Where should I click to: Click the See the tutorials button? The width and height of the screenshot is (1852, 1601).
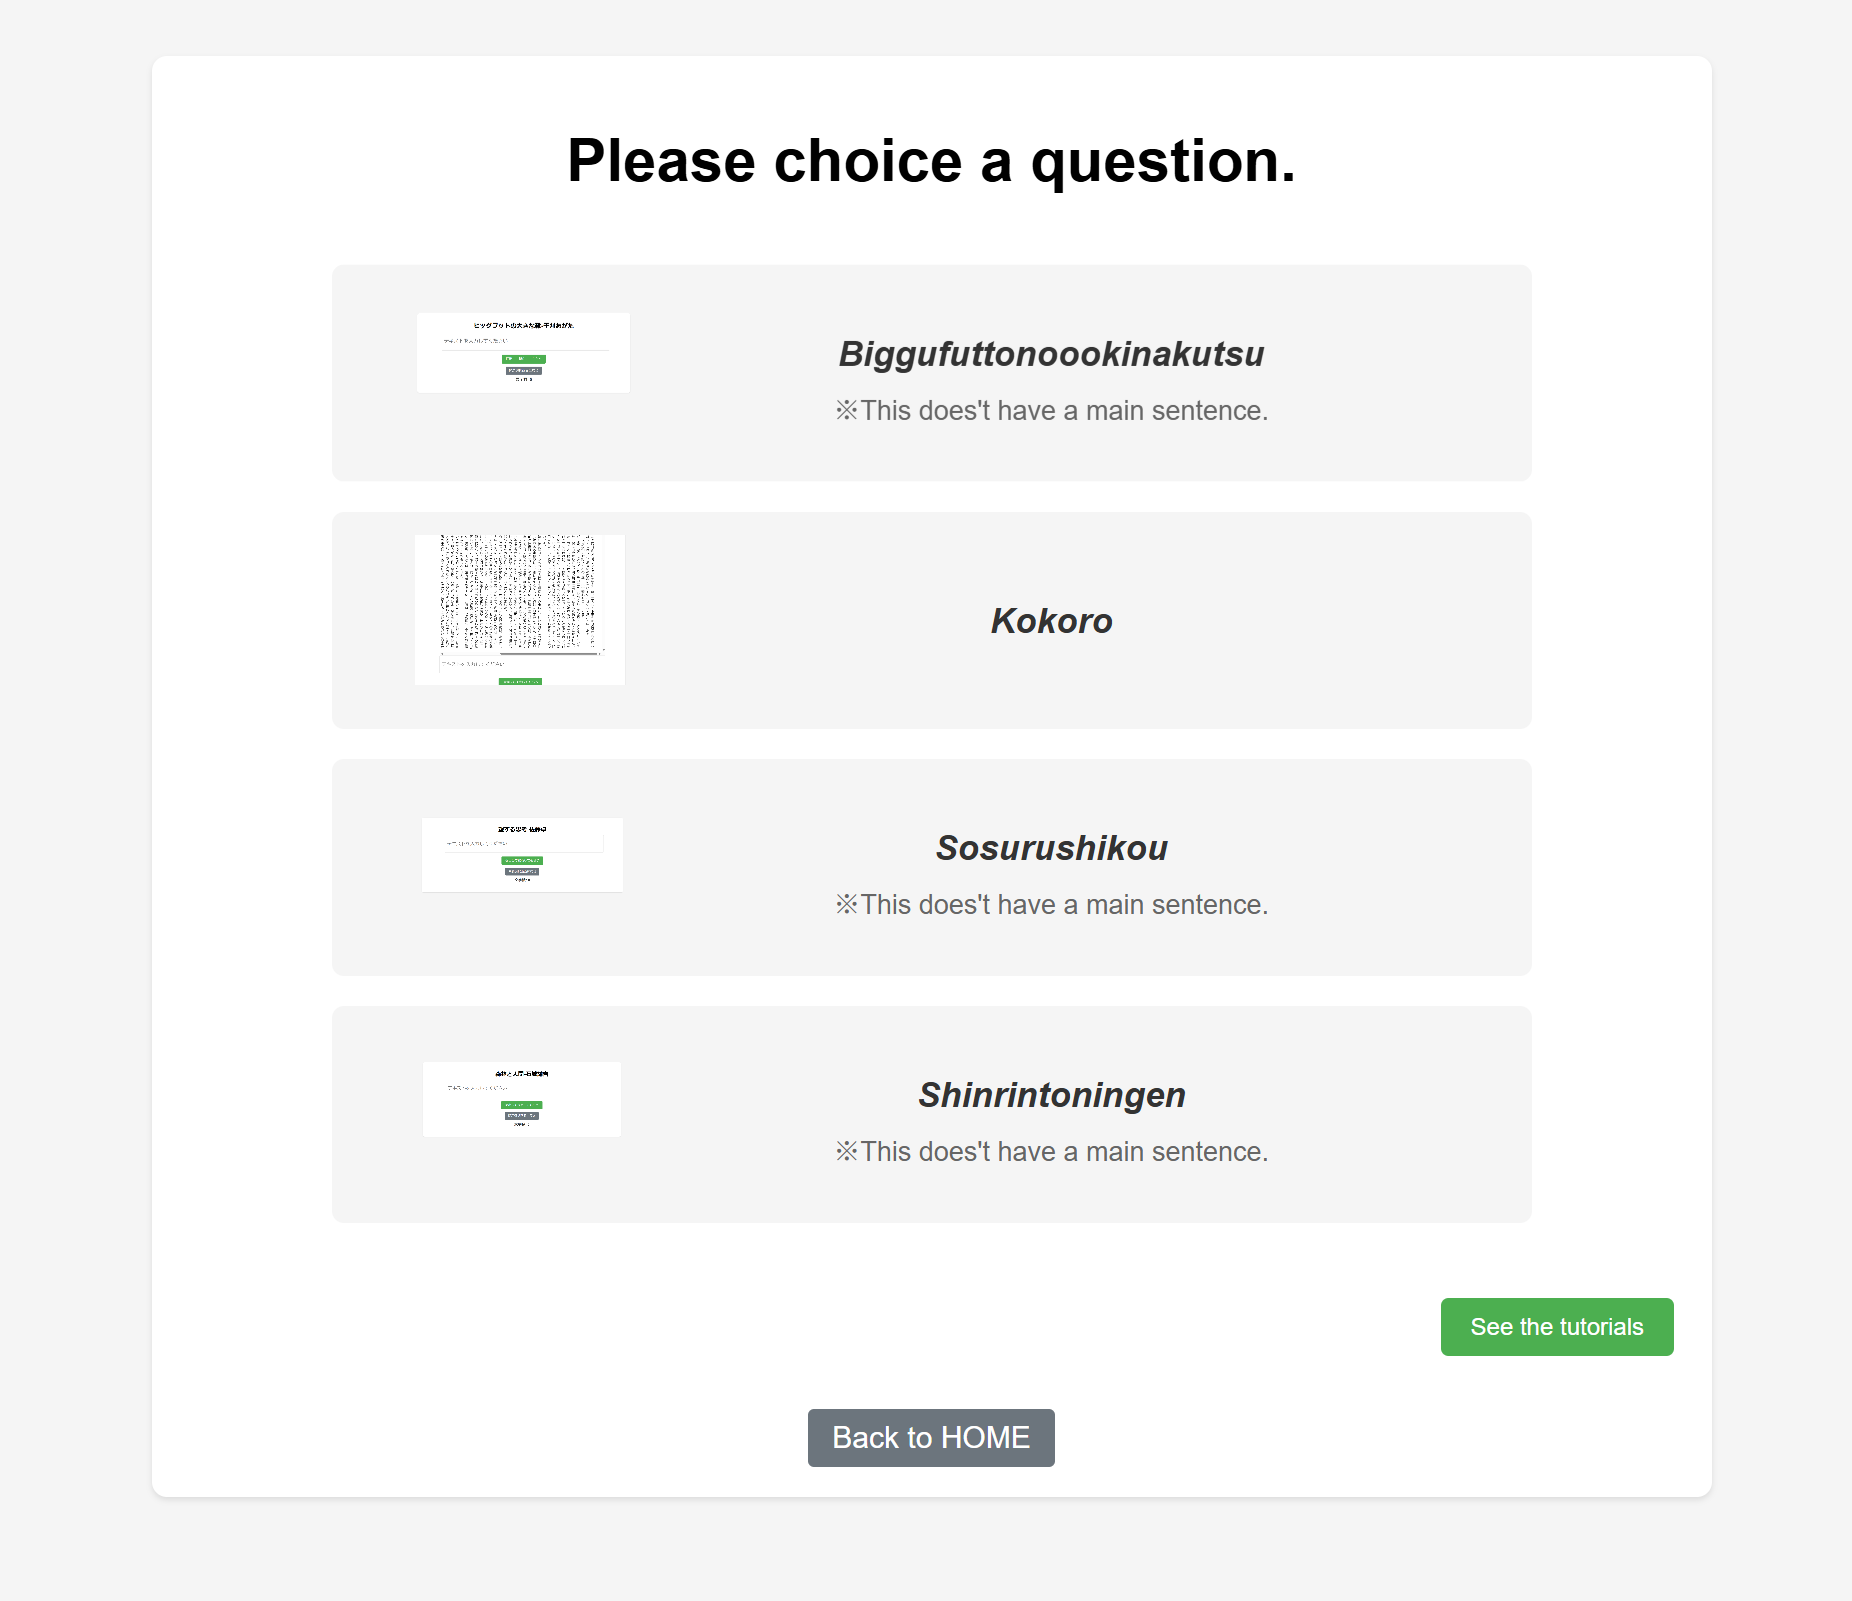(1556, 1327)
